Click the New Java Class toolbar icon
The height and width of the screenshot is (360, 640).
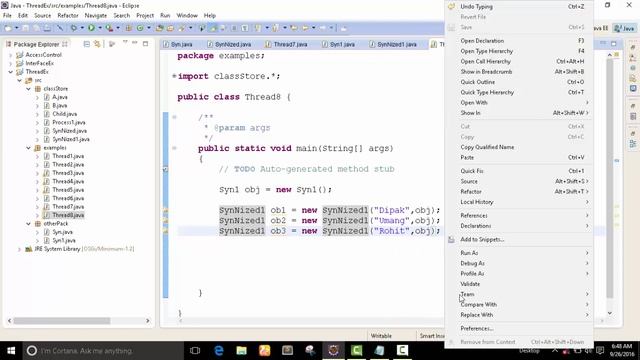140,28
